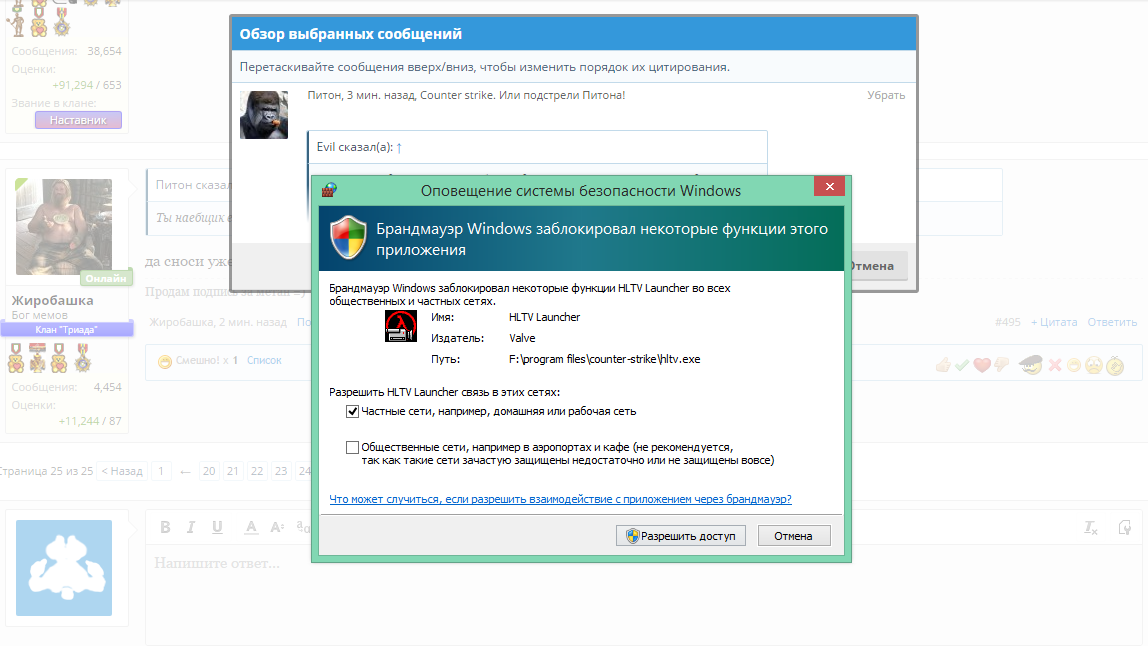Uncheck the private networks checkbox
Image resolution: width=1148 pixels, height=646 pixels.
coord(352,412)
